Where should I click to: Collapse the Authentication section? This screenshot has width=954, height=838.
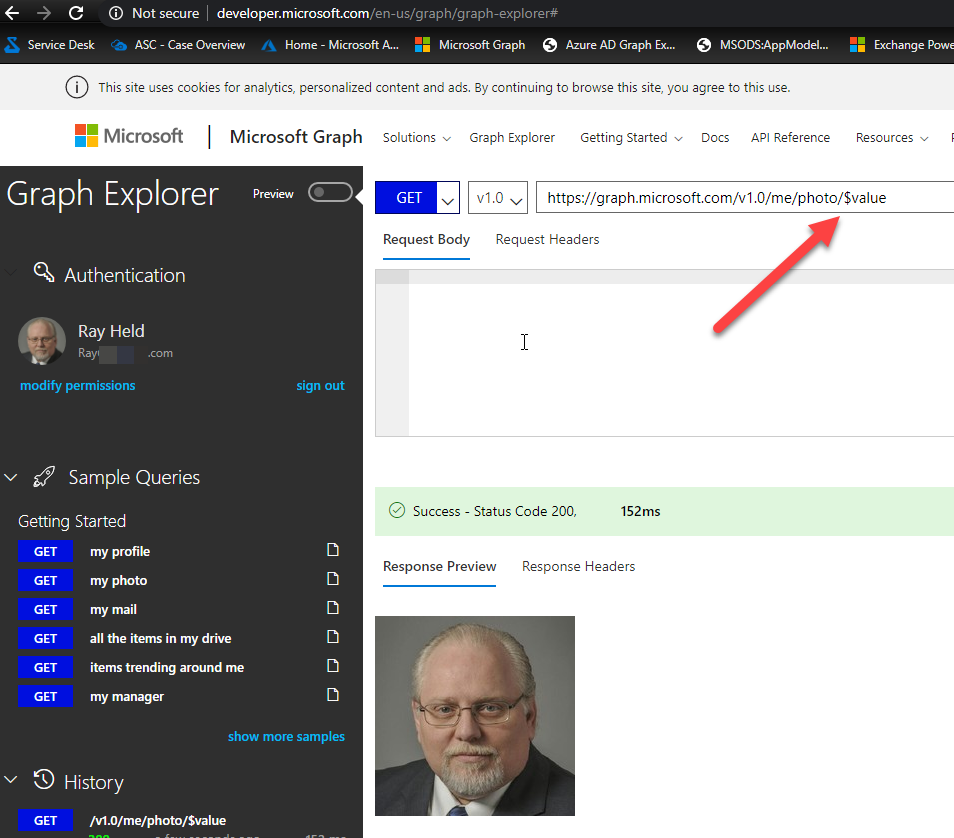click(11, 273)
